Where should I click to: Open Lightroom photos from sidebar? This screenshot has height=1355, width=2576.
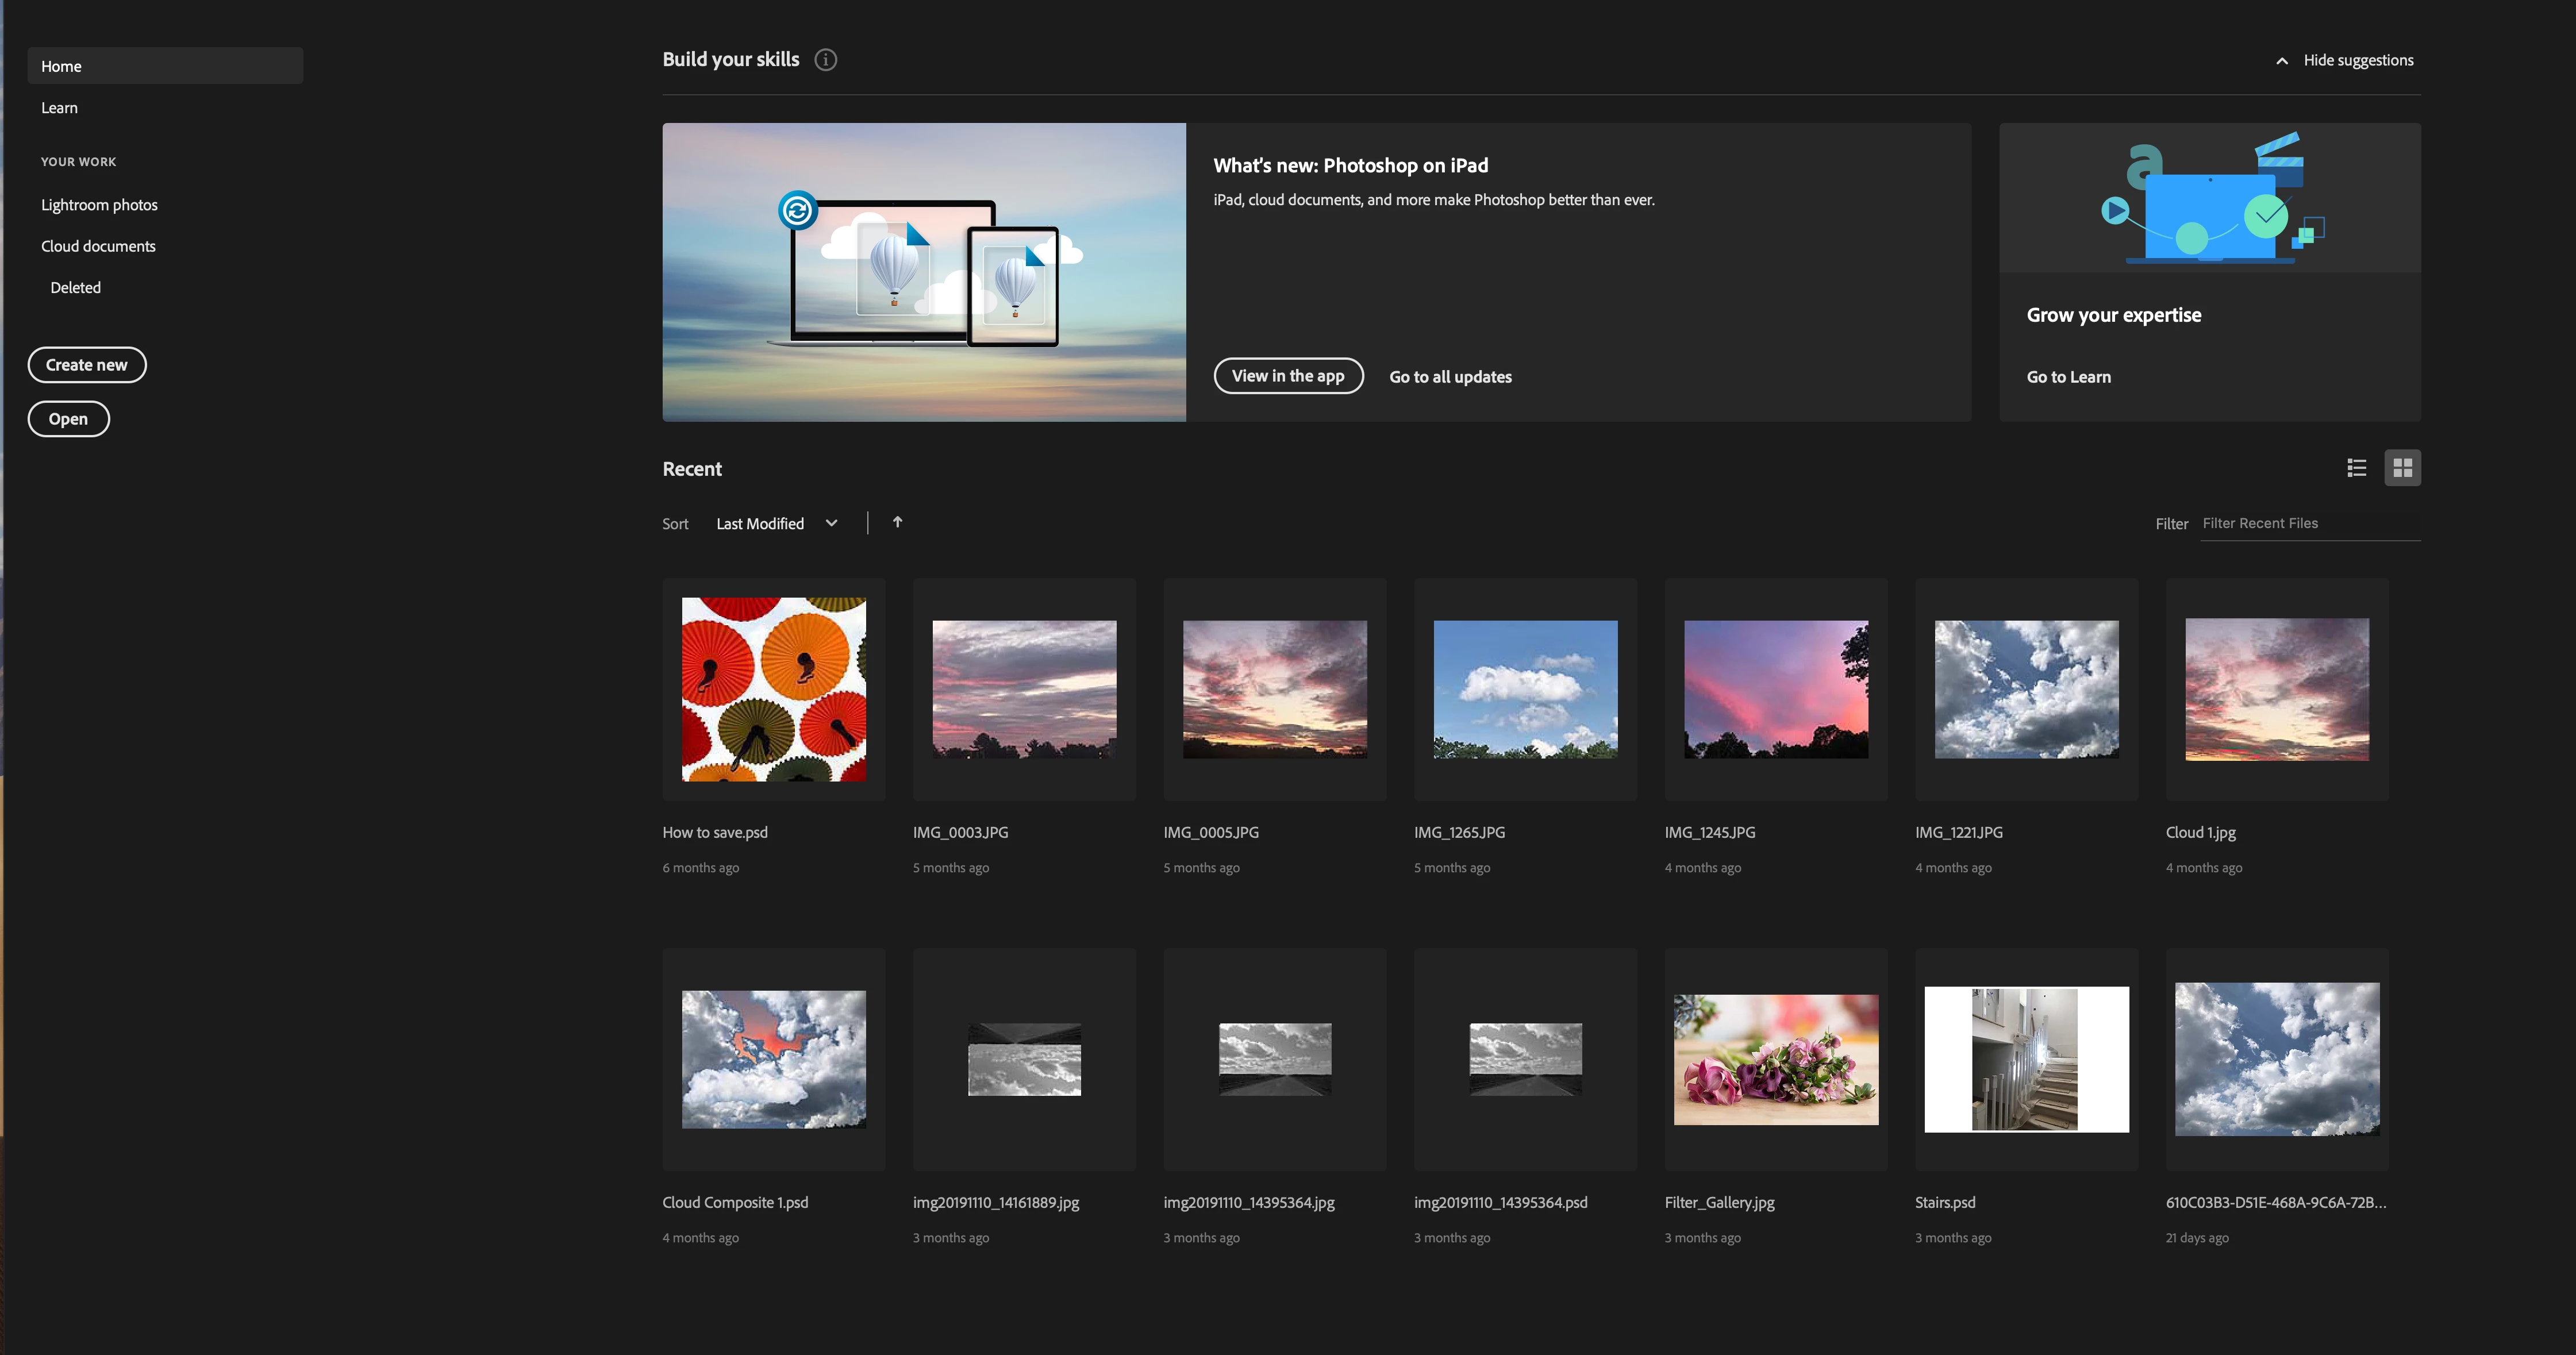click(x=99, y=205)
